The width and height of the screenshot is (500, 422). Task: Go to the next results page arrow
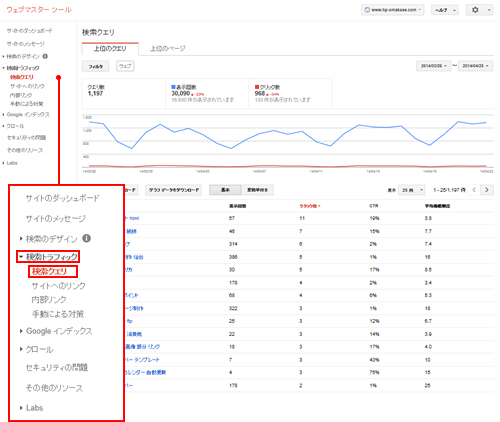(x=487, y=190)
